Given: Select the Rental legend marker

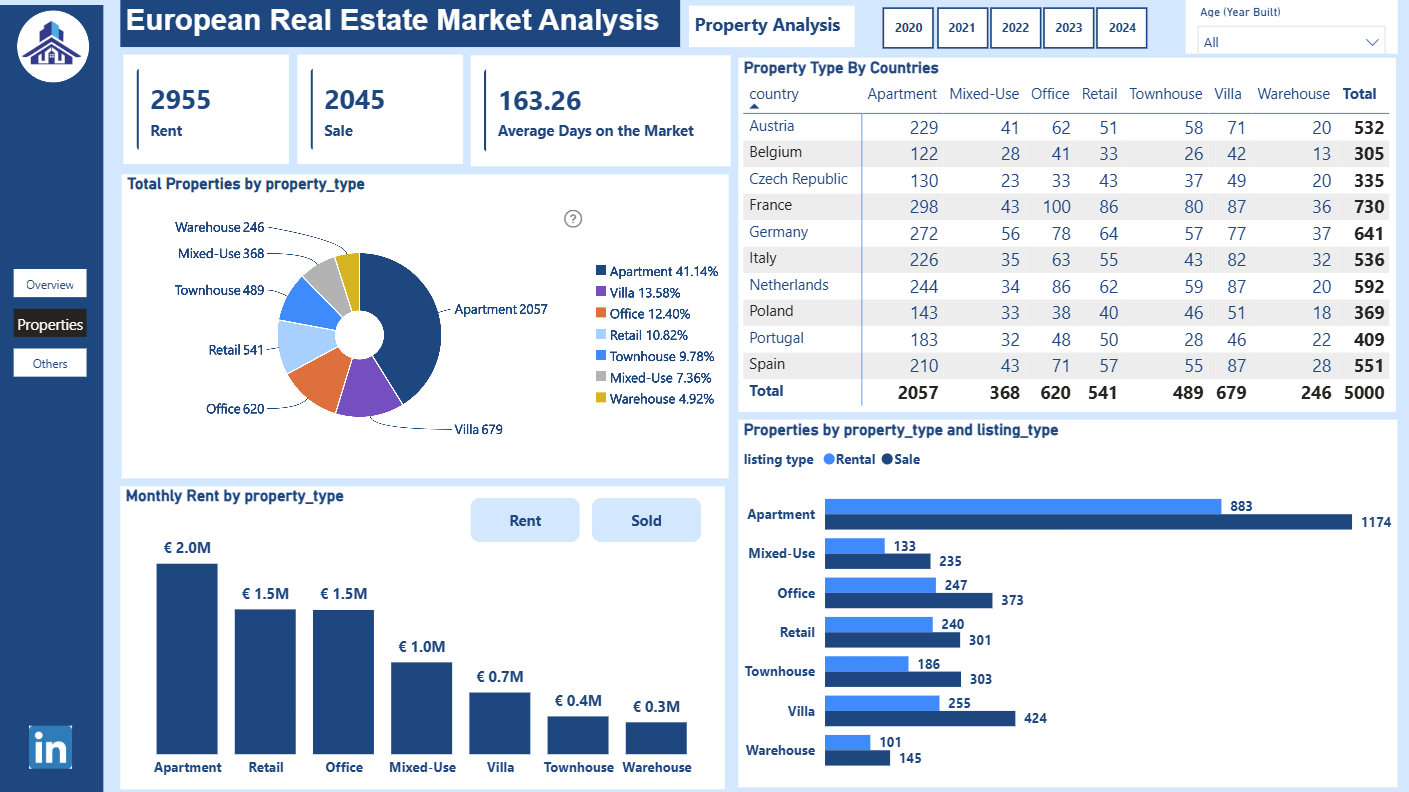Looking at the screenshot, I should (829, 460).
